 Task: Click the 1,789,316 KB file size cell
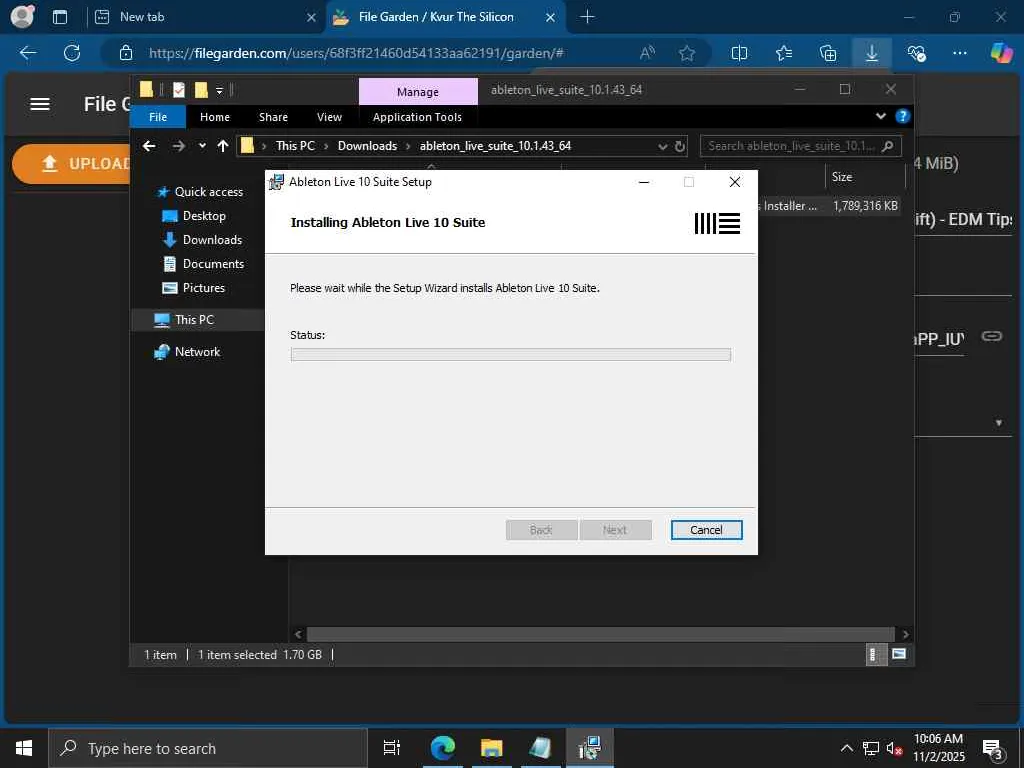pos(865,206)
